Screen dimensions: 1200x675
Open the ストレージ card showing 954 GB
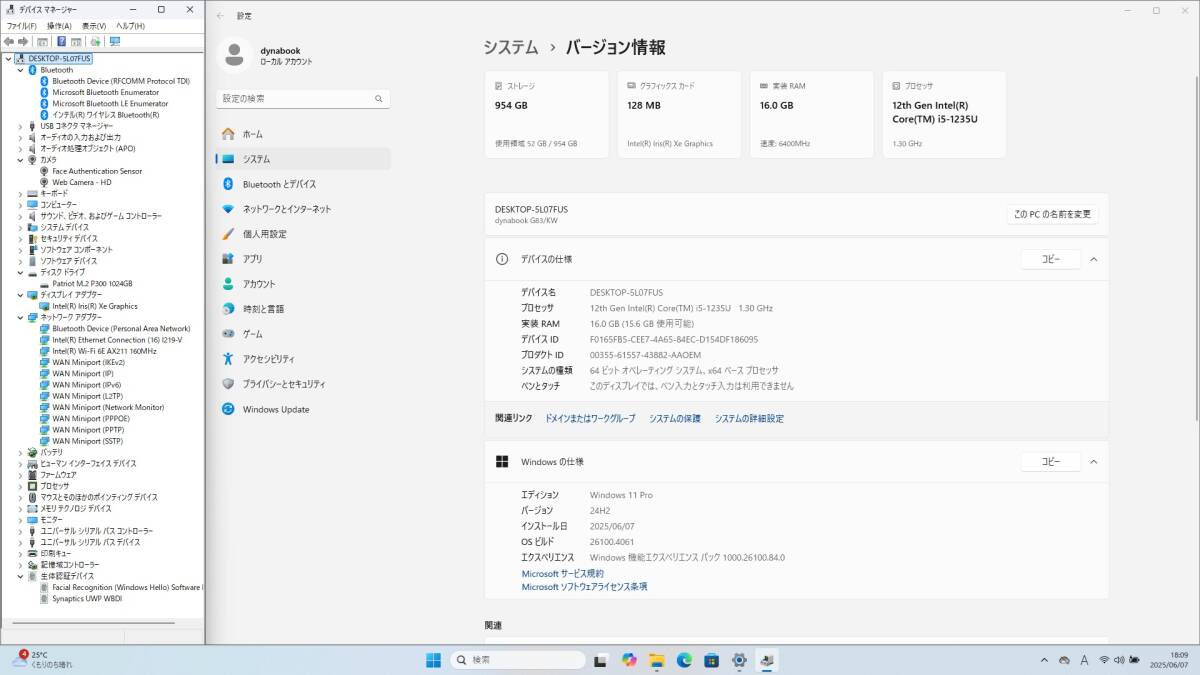(x=546, y=114)
